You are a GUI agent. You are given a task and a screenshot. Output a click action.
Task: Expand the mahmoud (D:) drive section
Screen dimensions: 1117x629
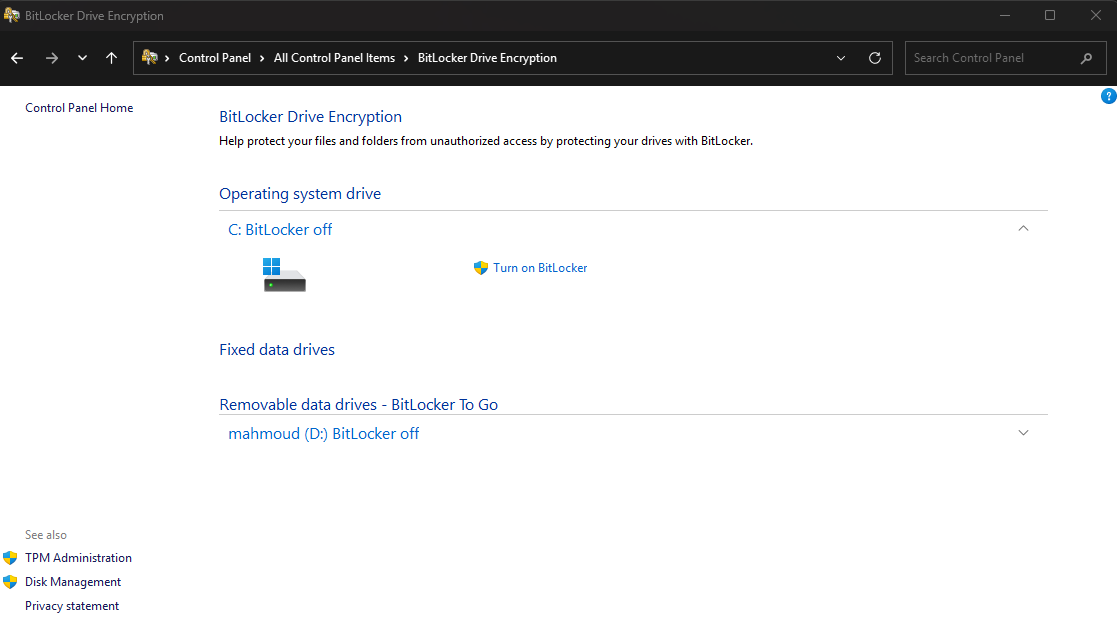[x=1023, y=433]
